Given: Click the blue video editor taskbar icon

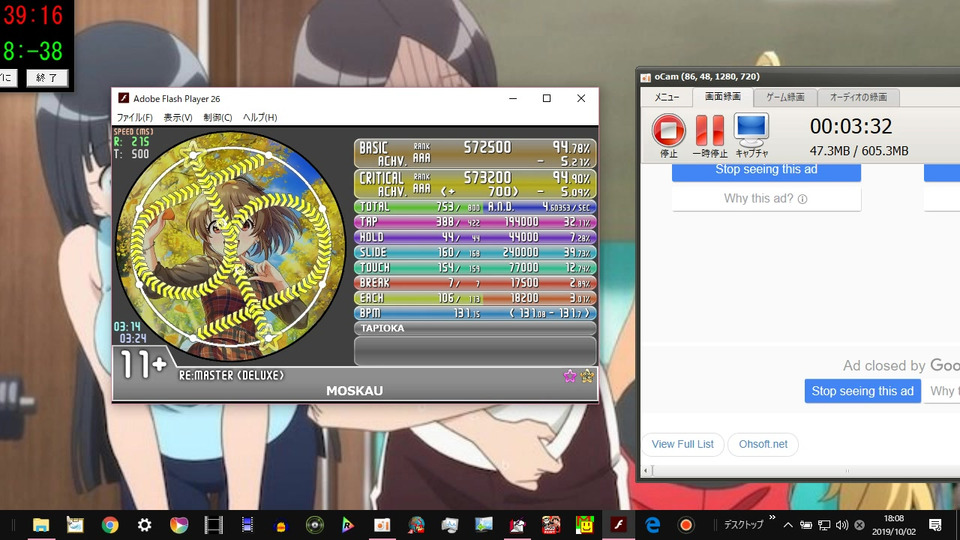Looking at the screenshot, I should click(x=247, y=525).
